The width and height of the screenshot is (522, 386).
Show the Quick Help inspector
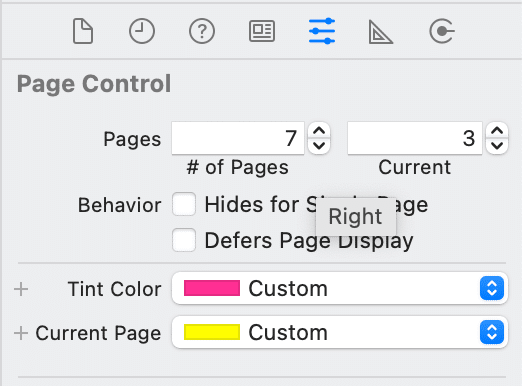(202, 31)
